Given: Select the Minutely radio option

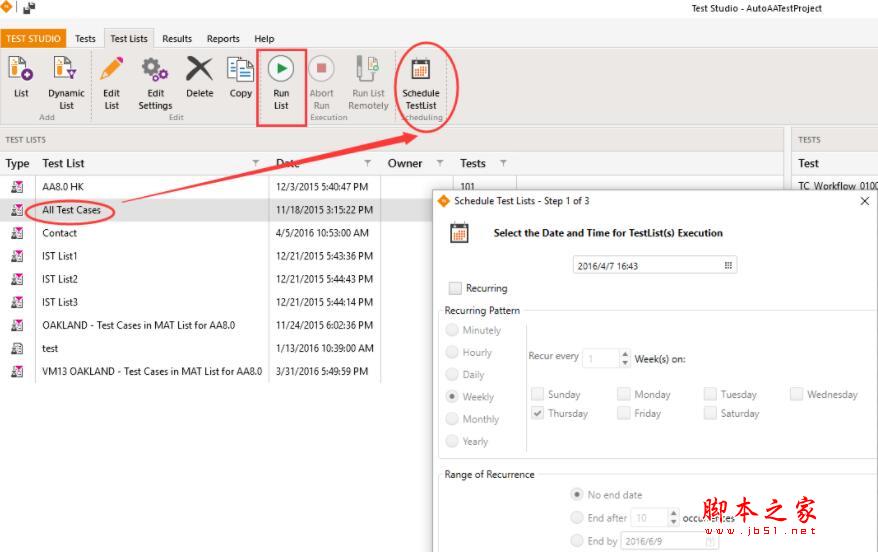Looking at the screenshot, I should pos(452,330).
